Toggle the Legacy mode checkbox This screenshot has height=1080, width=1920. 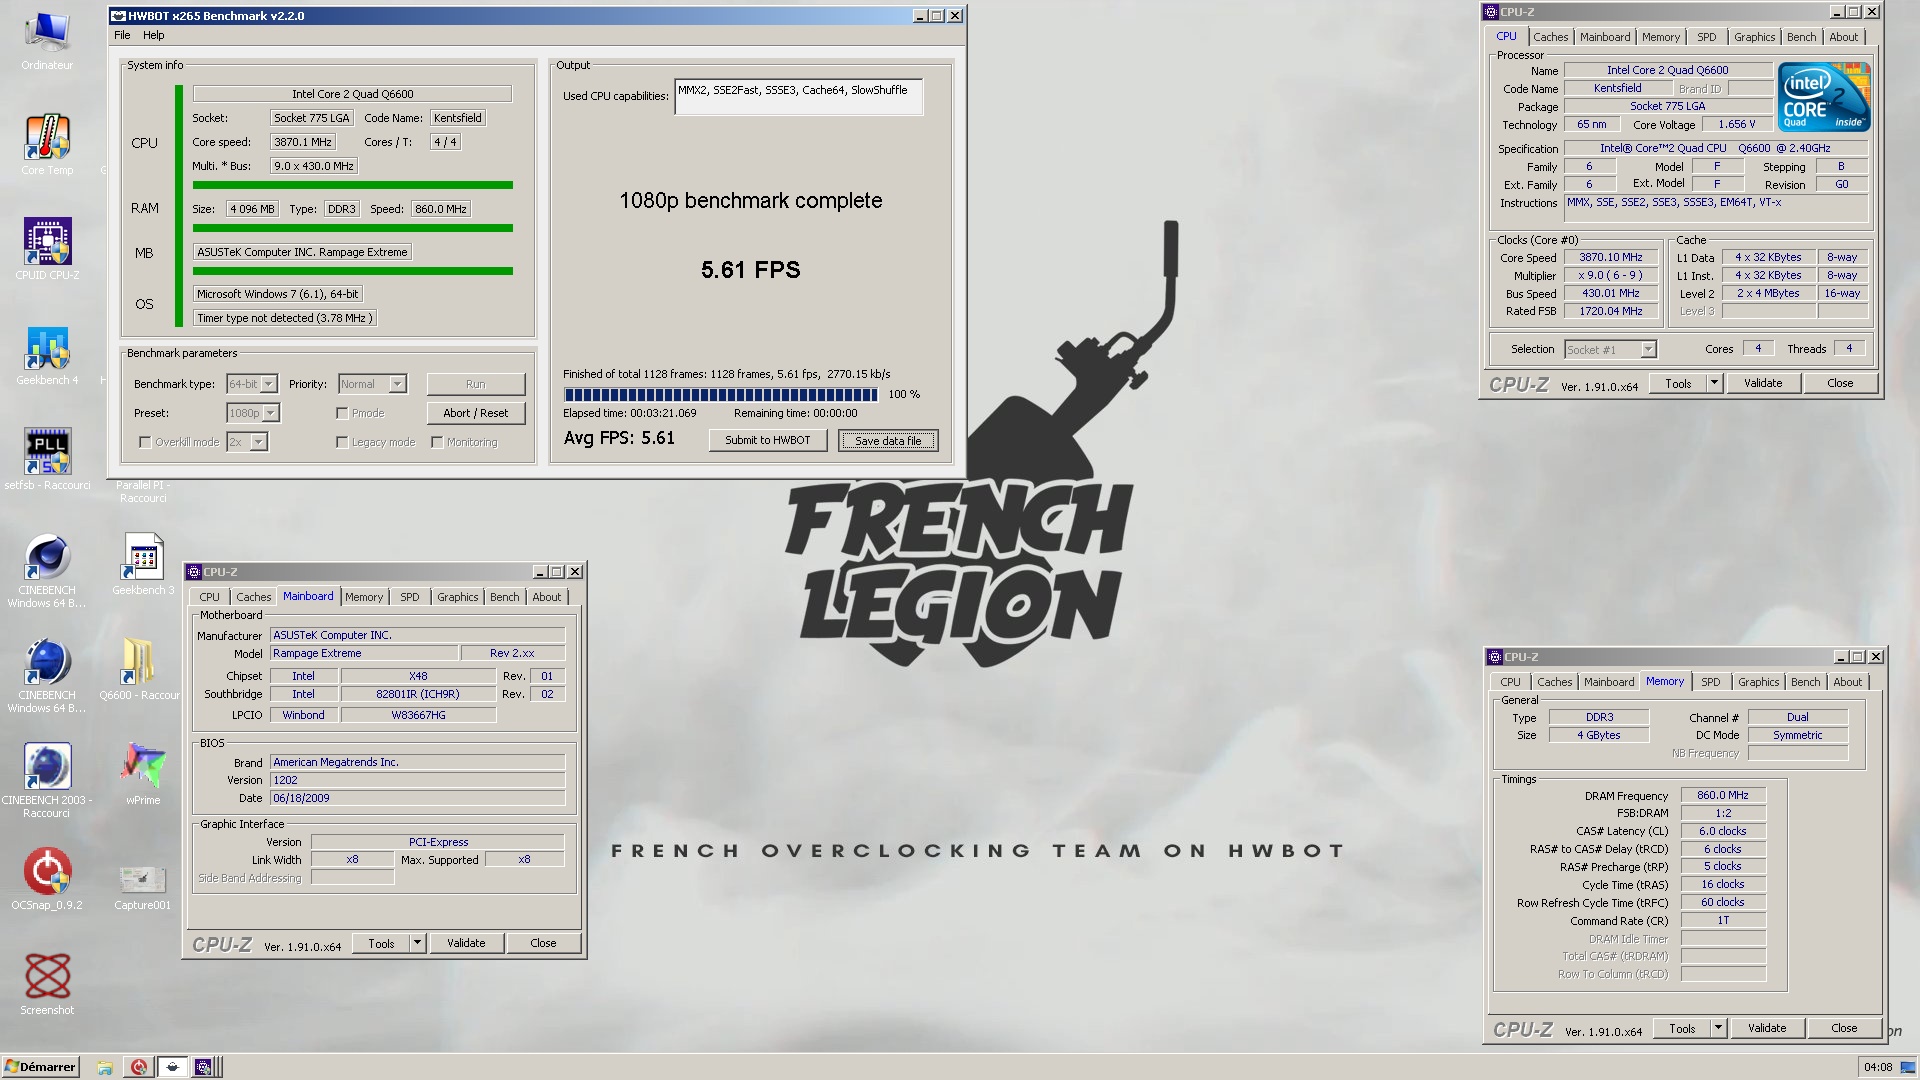[342, 442]
